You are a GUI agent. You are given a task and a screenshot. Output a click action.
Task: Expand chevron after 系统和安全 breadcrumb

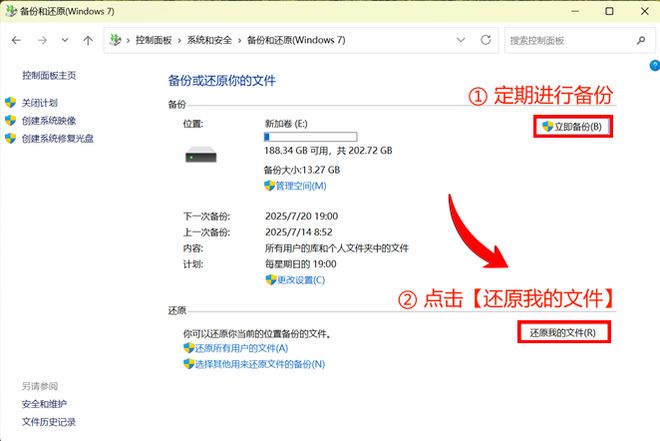tap(239, 41)
